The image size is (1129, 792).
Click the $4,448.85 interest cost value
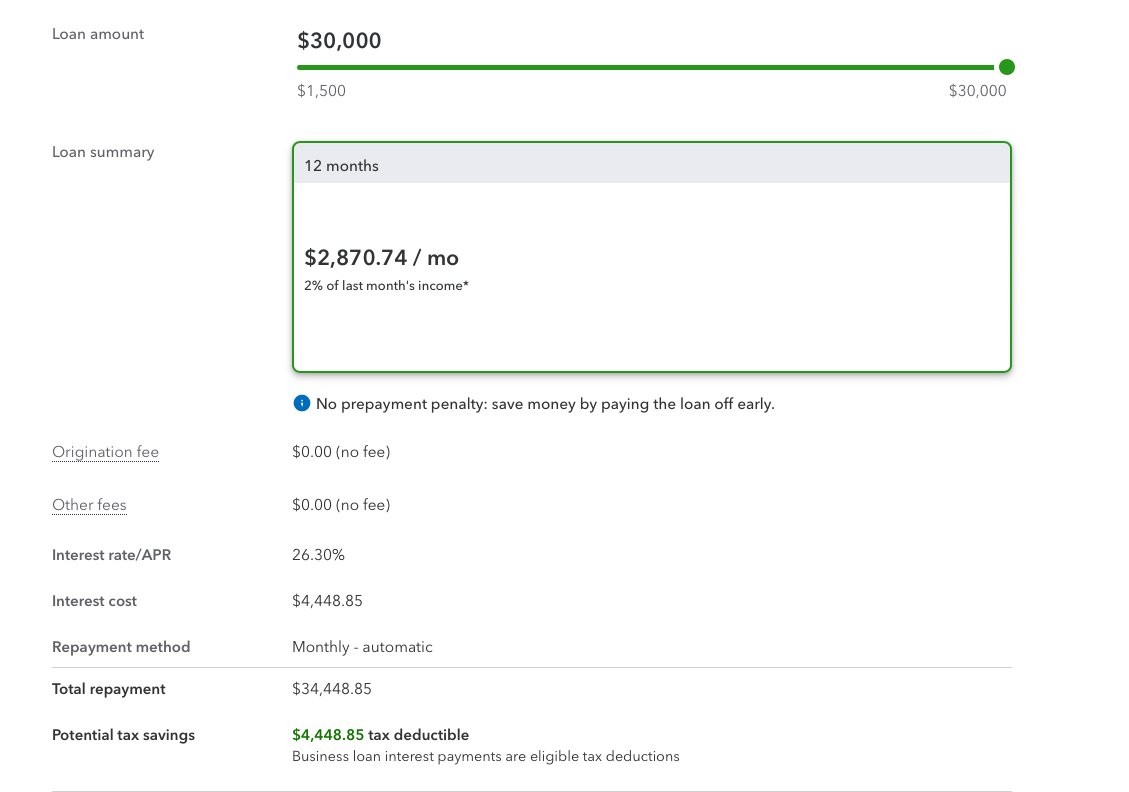pyautogui.click(x=327, y=600)
